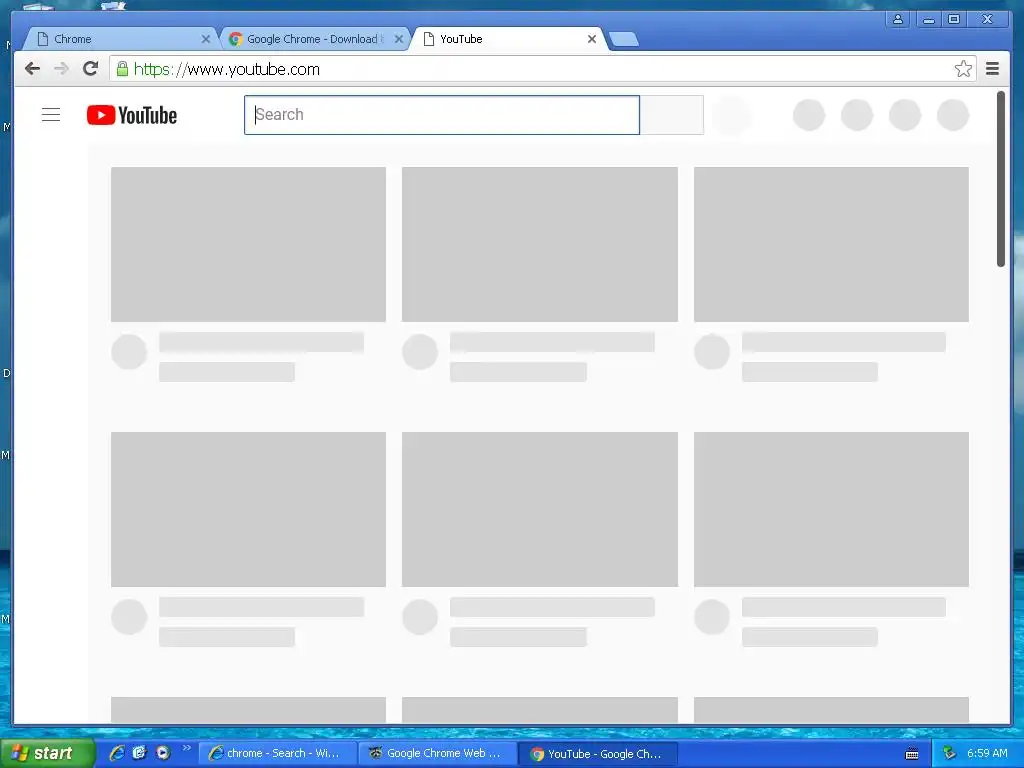
Task: Launch Internet Explorer from quick launch
Action: pos(117,753)
